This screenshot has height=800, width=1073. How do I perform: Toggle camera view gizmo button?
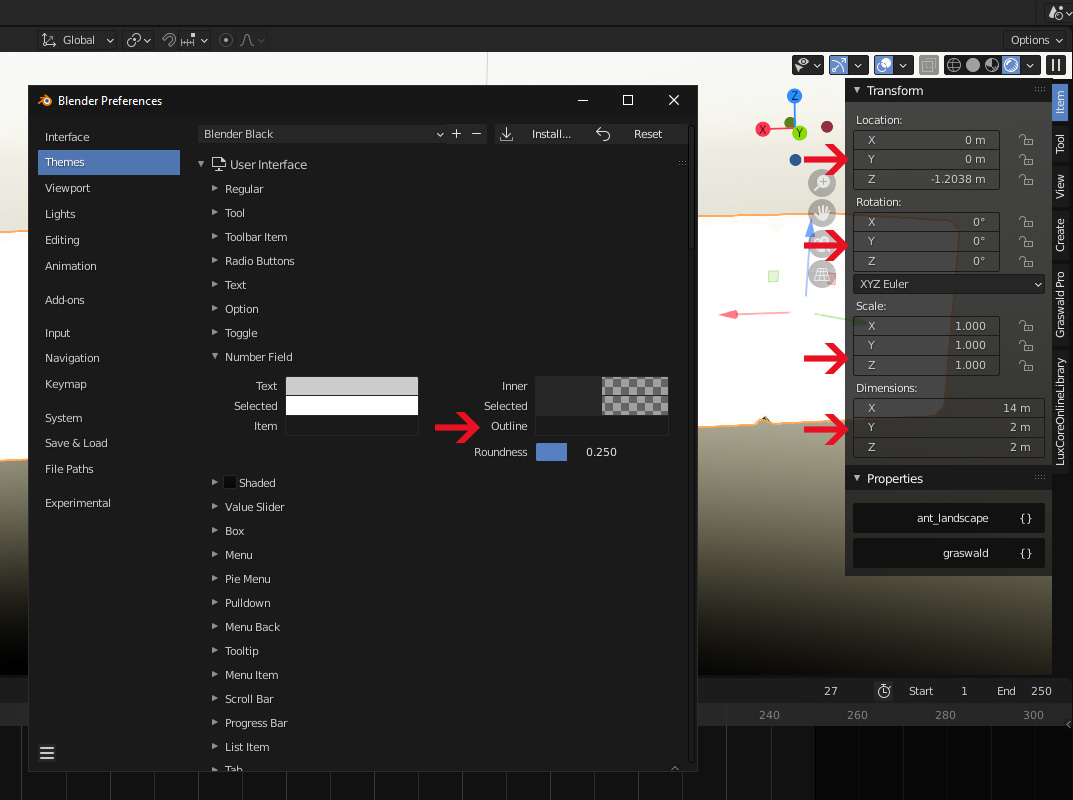pyautogui.click(x=822, y=244)
